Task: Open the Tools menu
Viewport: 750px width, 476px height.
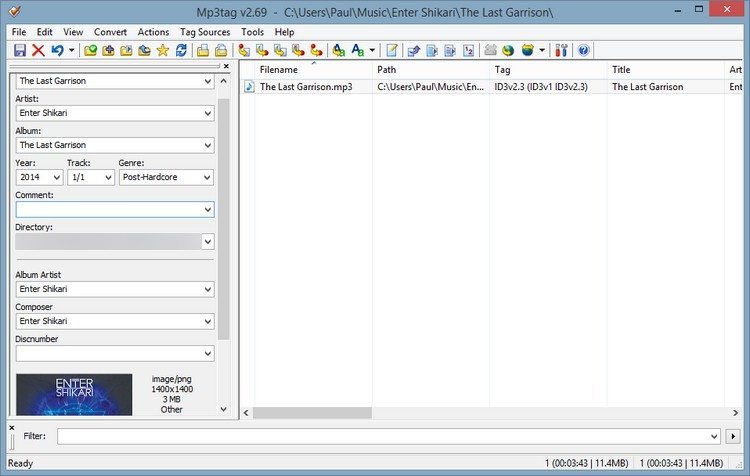Action: point(253,32)
